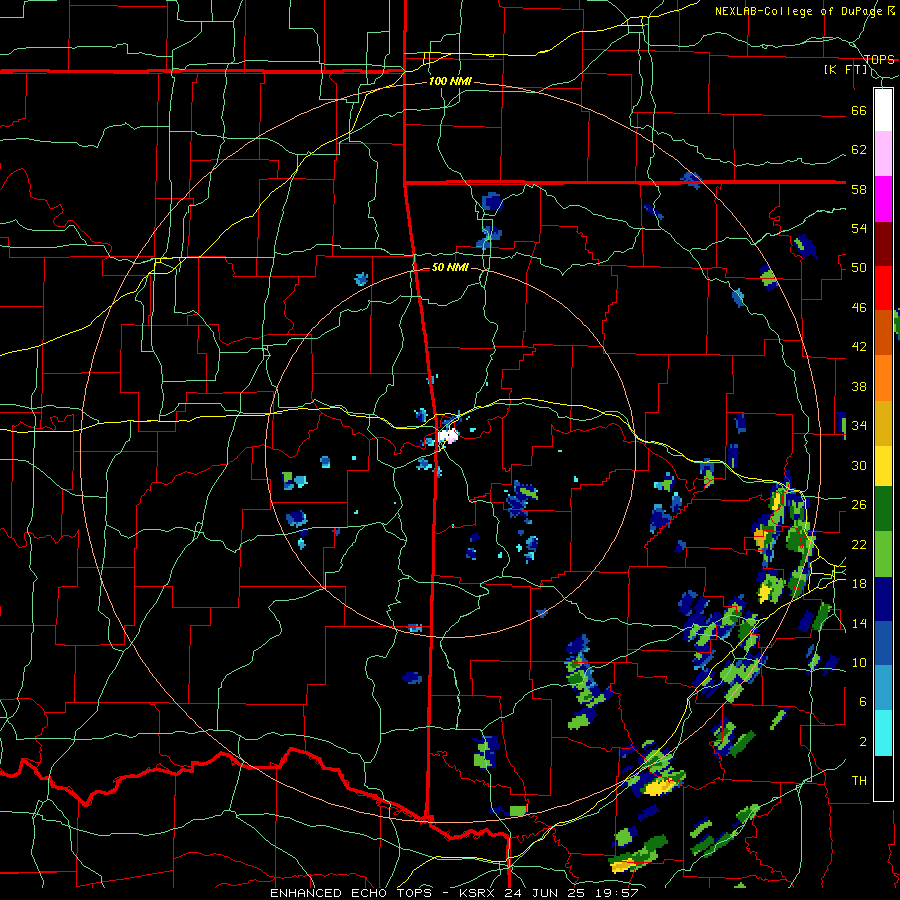Click the magenta legend swatch
Image resolution: width=900 pixels, height=900 pixels.
[883, 199]
